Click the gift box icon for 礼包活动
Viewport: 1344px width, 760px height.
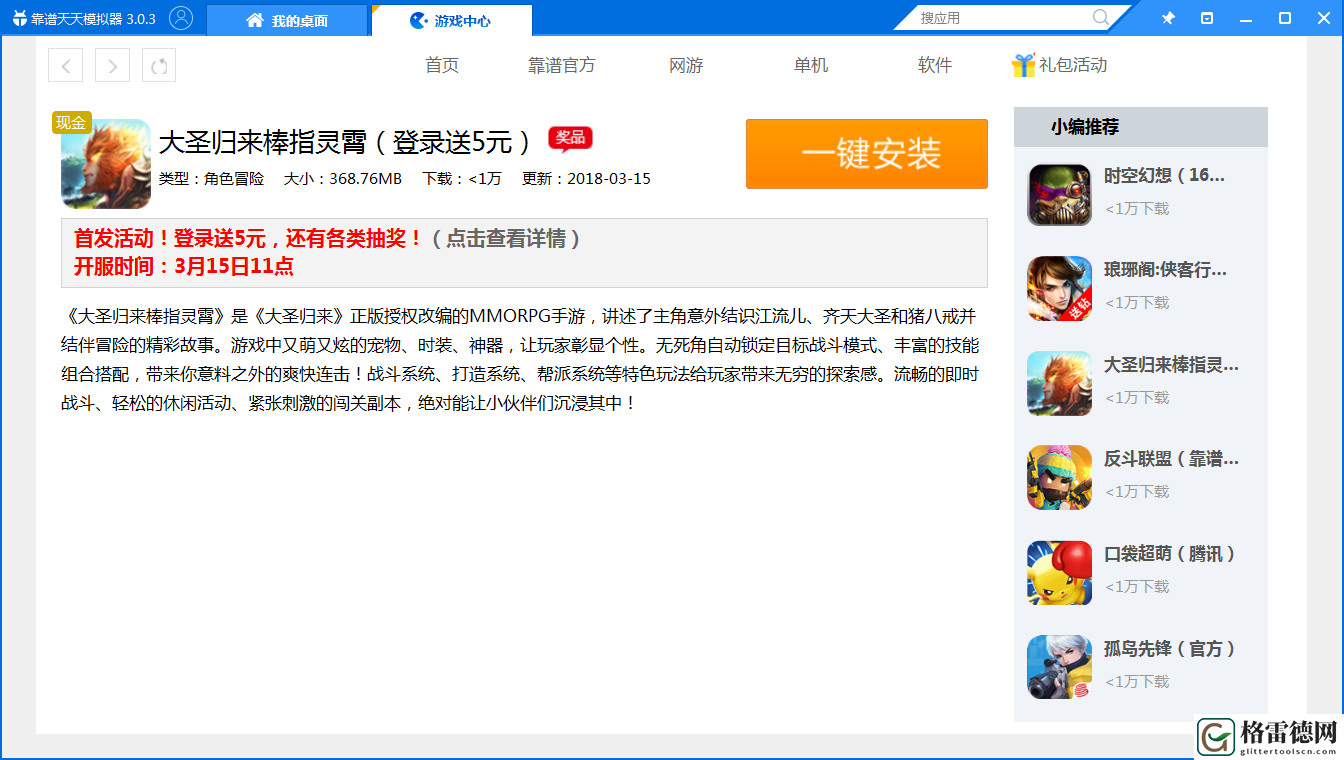tap(1023, 65)
